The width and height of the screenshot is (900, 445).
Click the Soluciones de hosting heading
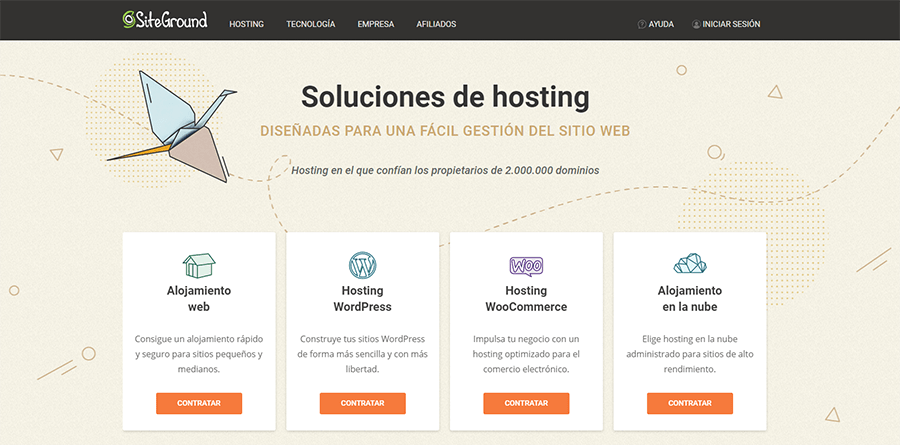pyautogui.click(x=445, y=97)
